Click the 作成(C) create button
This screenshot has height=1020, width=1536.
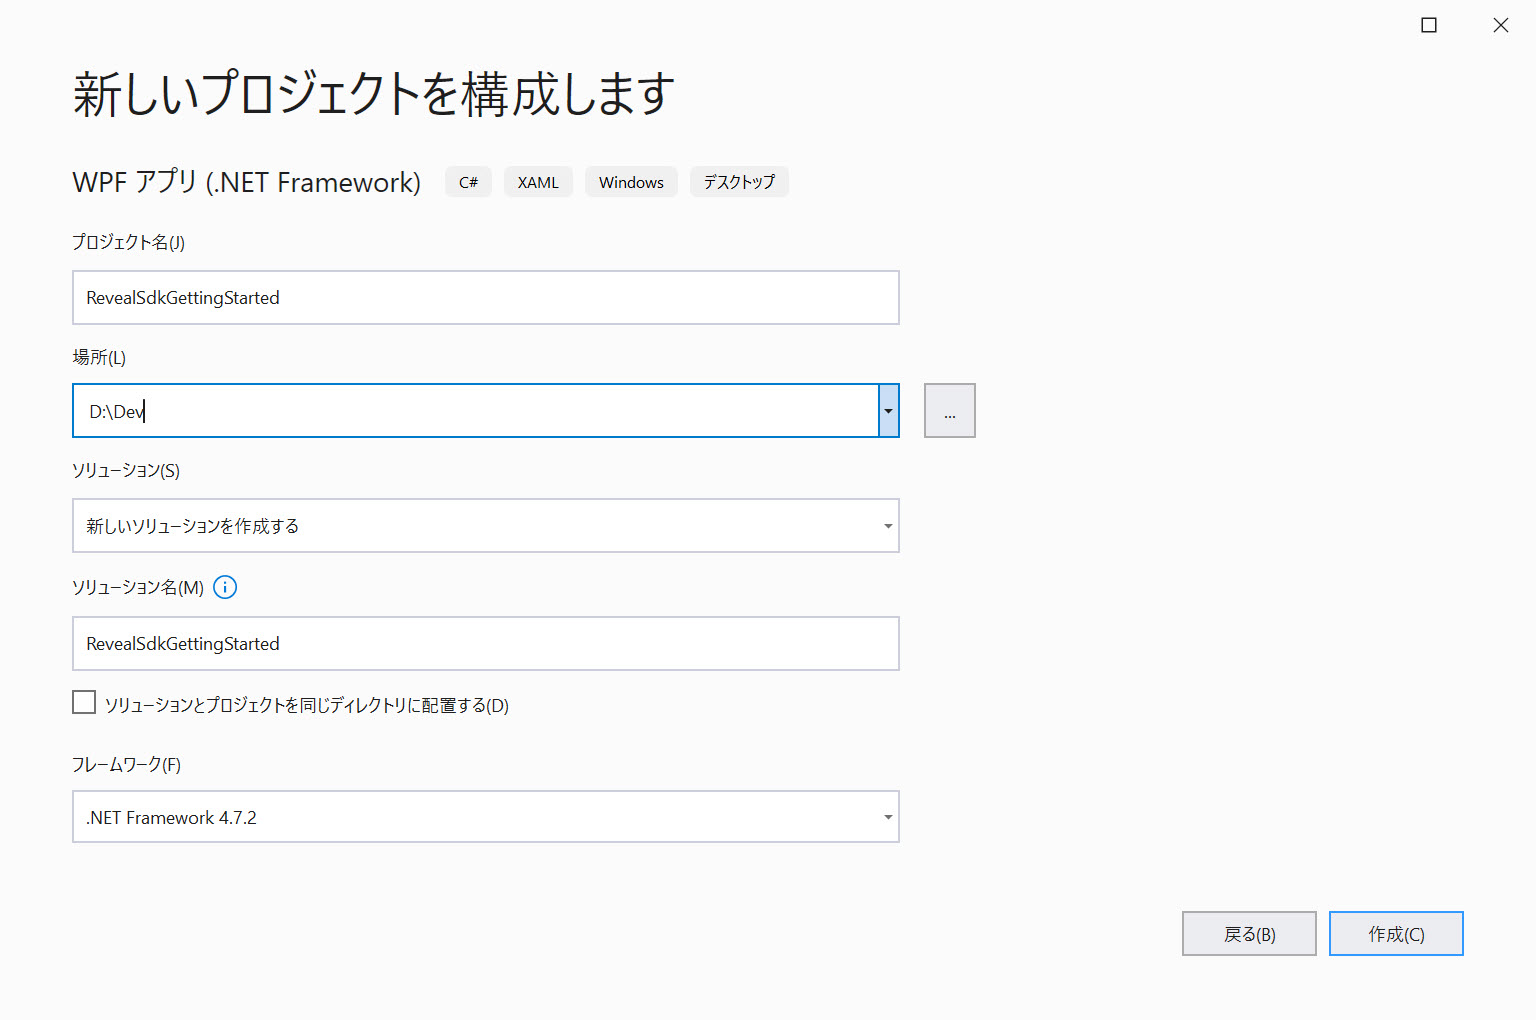(1396, 934)
